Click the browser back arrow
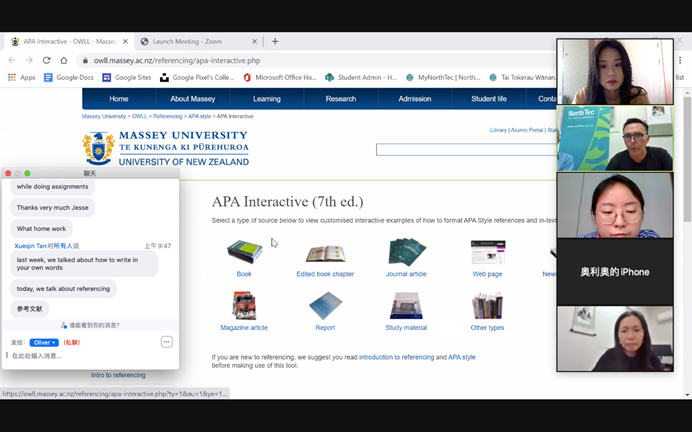The height and width of the screenshot is (432, 692). coord(12,60)
